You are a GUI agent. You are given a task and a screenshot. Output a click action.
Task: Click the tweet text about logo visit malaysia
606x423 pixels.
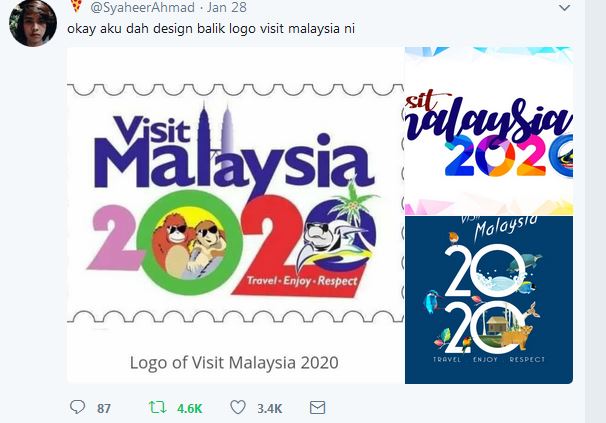click(211, 29)
